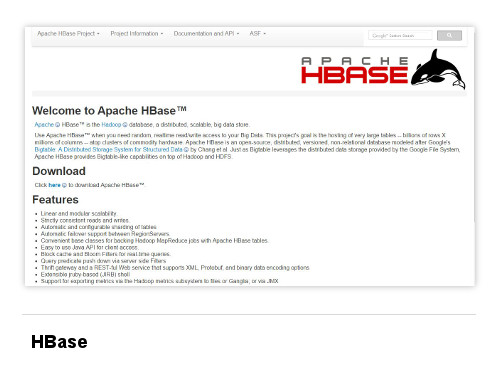Click 'Extensible jruby-based (JIRB) shell' item

85,274
